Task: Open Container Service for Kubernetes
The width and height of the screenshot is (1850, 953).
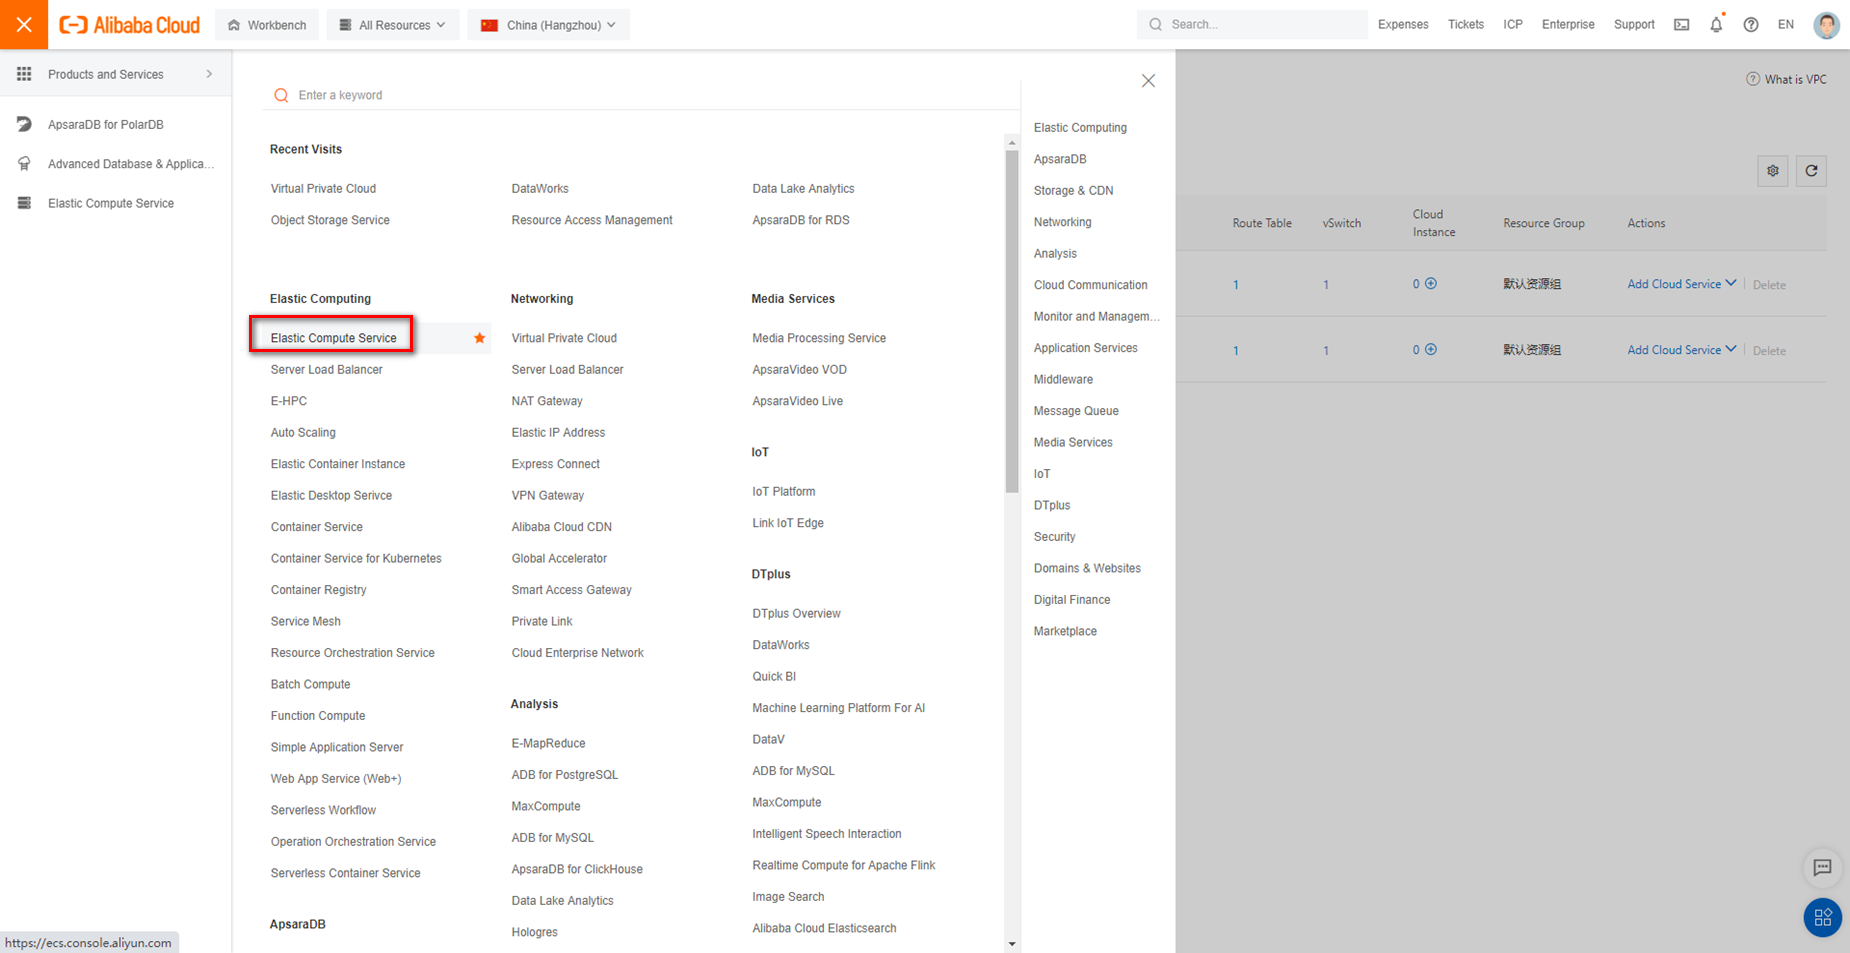Action: (x=356, y=559)
